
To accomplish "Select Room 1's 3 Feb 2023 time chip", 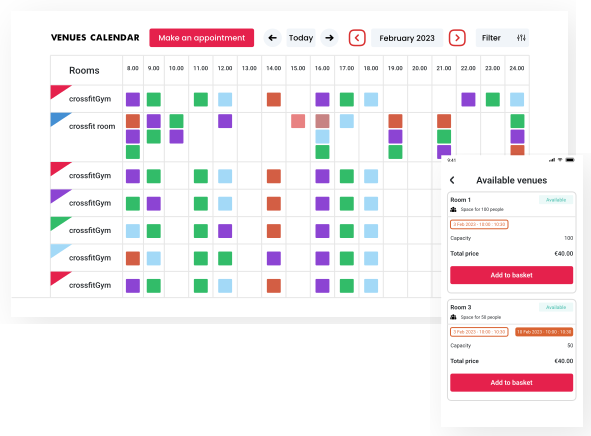I will click(479, 224).
